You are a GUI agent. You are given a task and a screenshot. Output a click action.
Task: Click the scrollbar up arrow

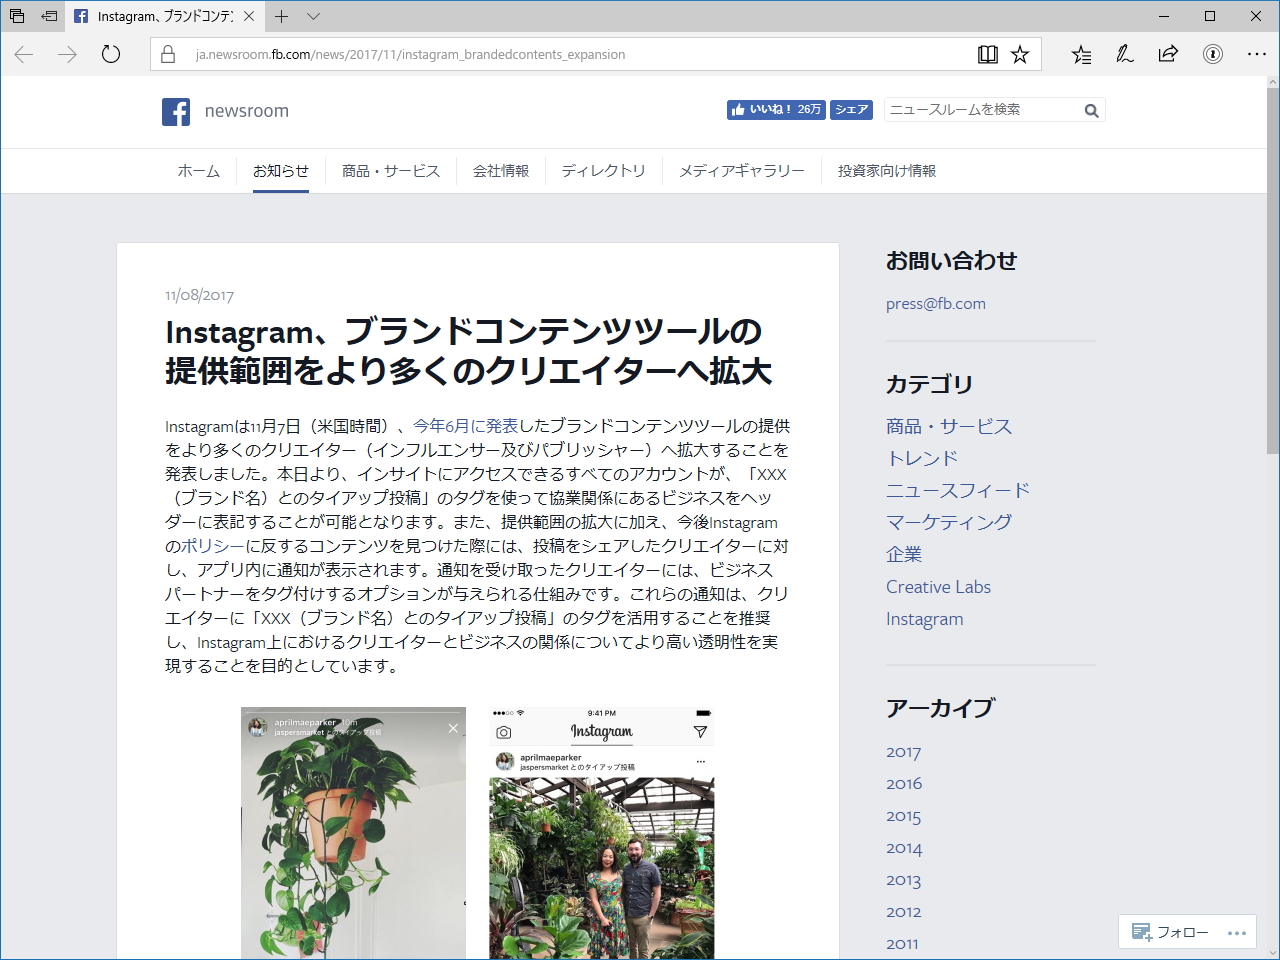[x=1272, y=82]
